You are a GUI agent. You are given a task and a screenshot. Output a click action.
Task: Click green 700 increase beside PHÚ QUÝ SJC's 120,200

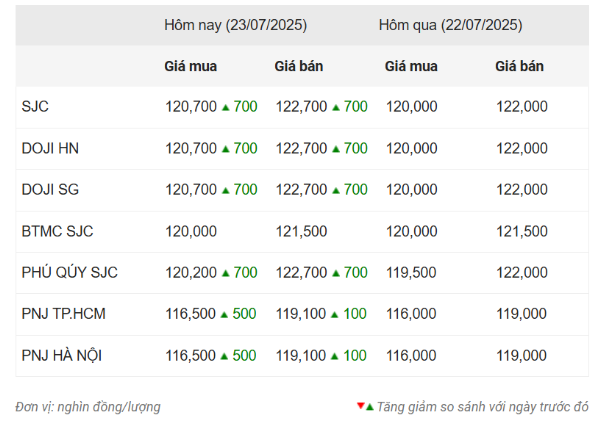pos(245,273)
